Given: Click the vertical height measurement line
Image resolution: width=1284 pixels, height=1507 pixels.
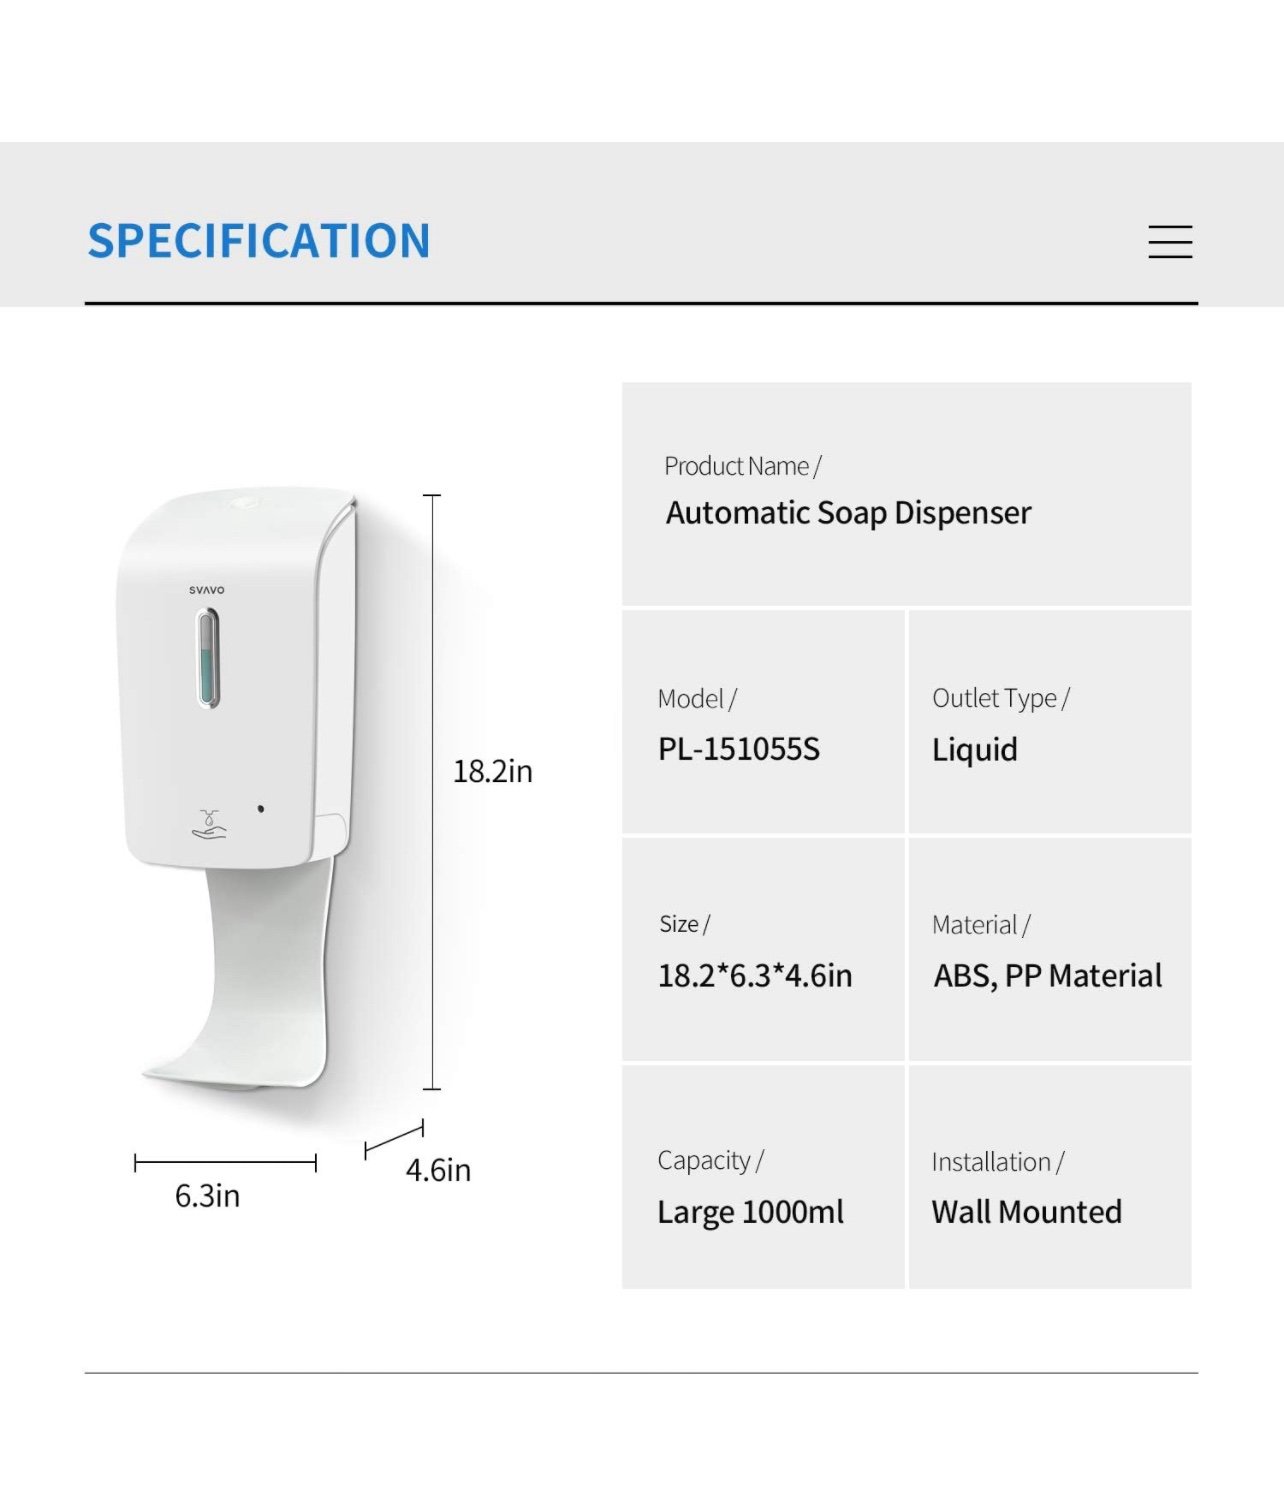Looking at the screenshot, I should (x=432, y=792).
